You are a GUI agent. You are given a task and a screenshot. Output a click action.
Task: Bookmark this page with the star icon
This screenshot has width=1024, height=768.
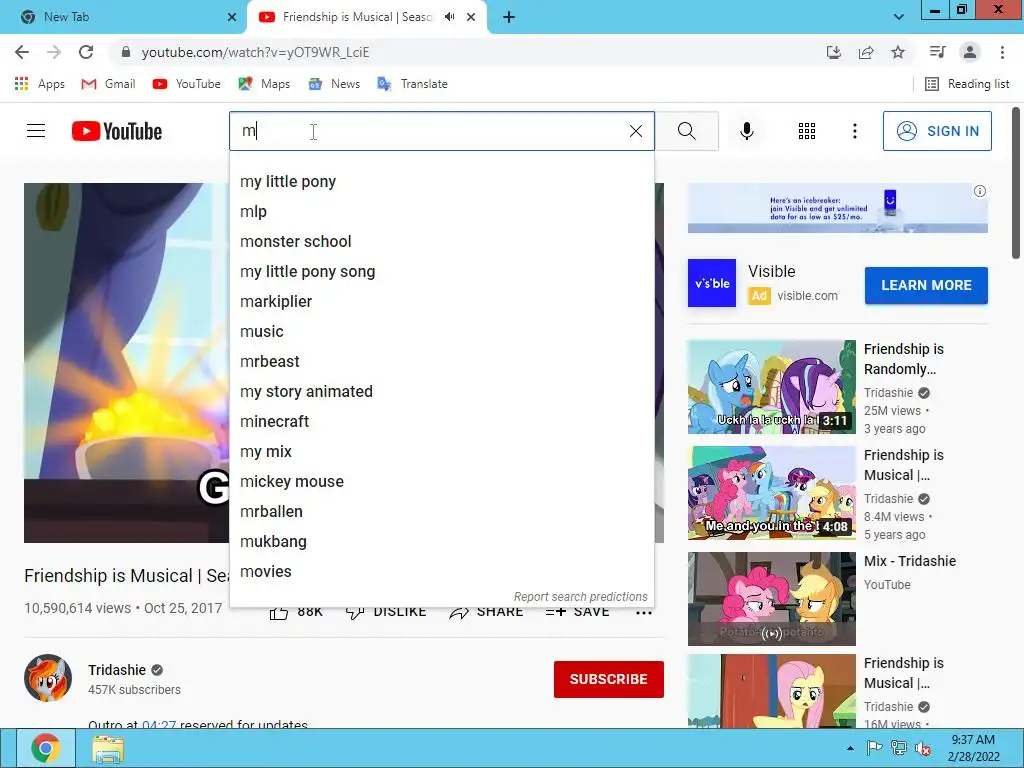(898, 52)
